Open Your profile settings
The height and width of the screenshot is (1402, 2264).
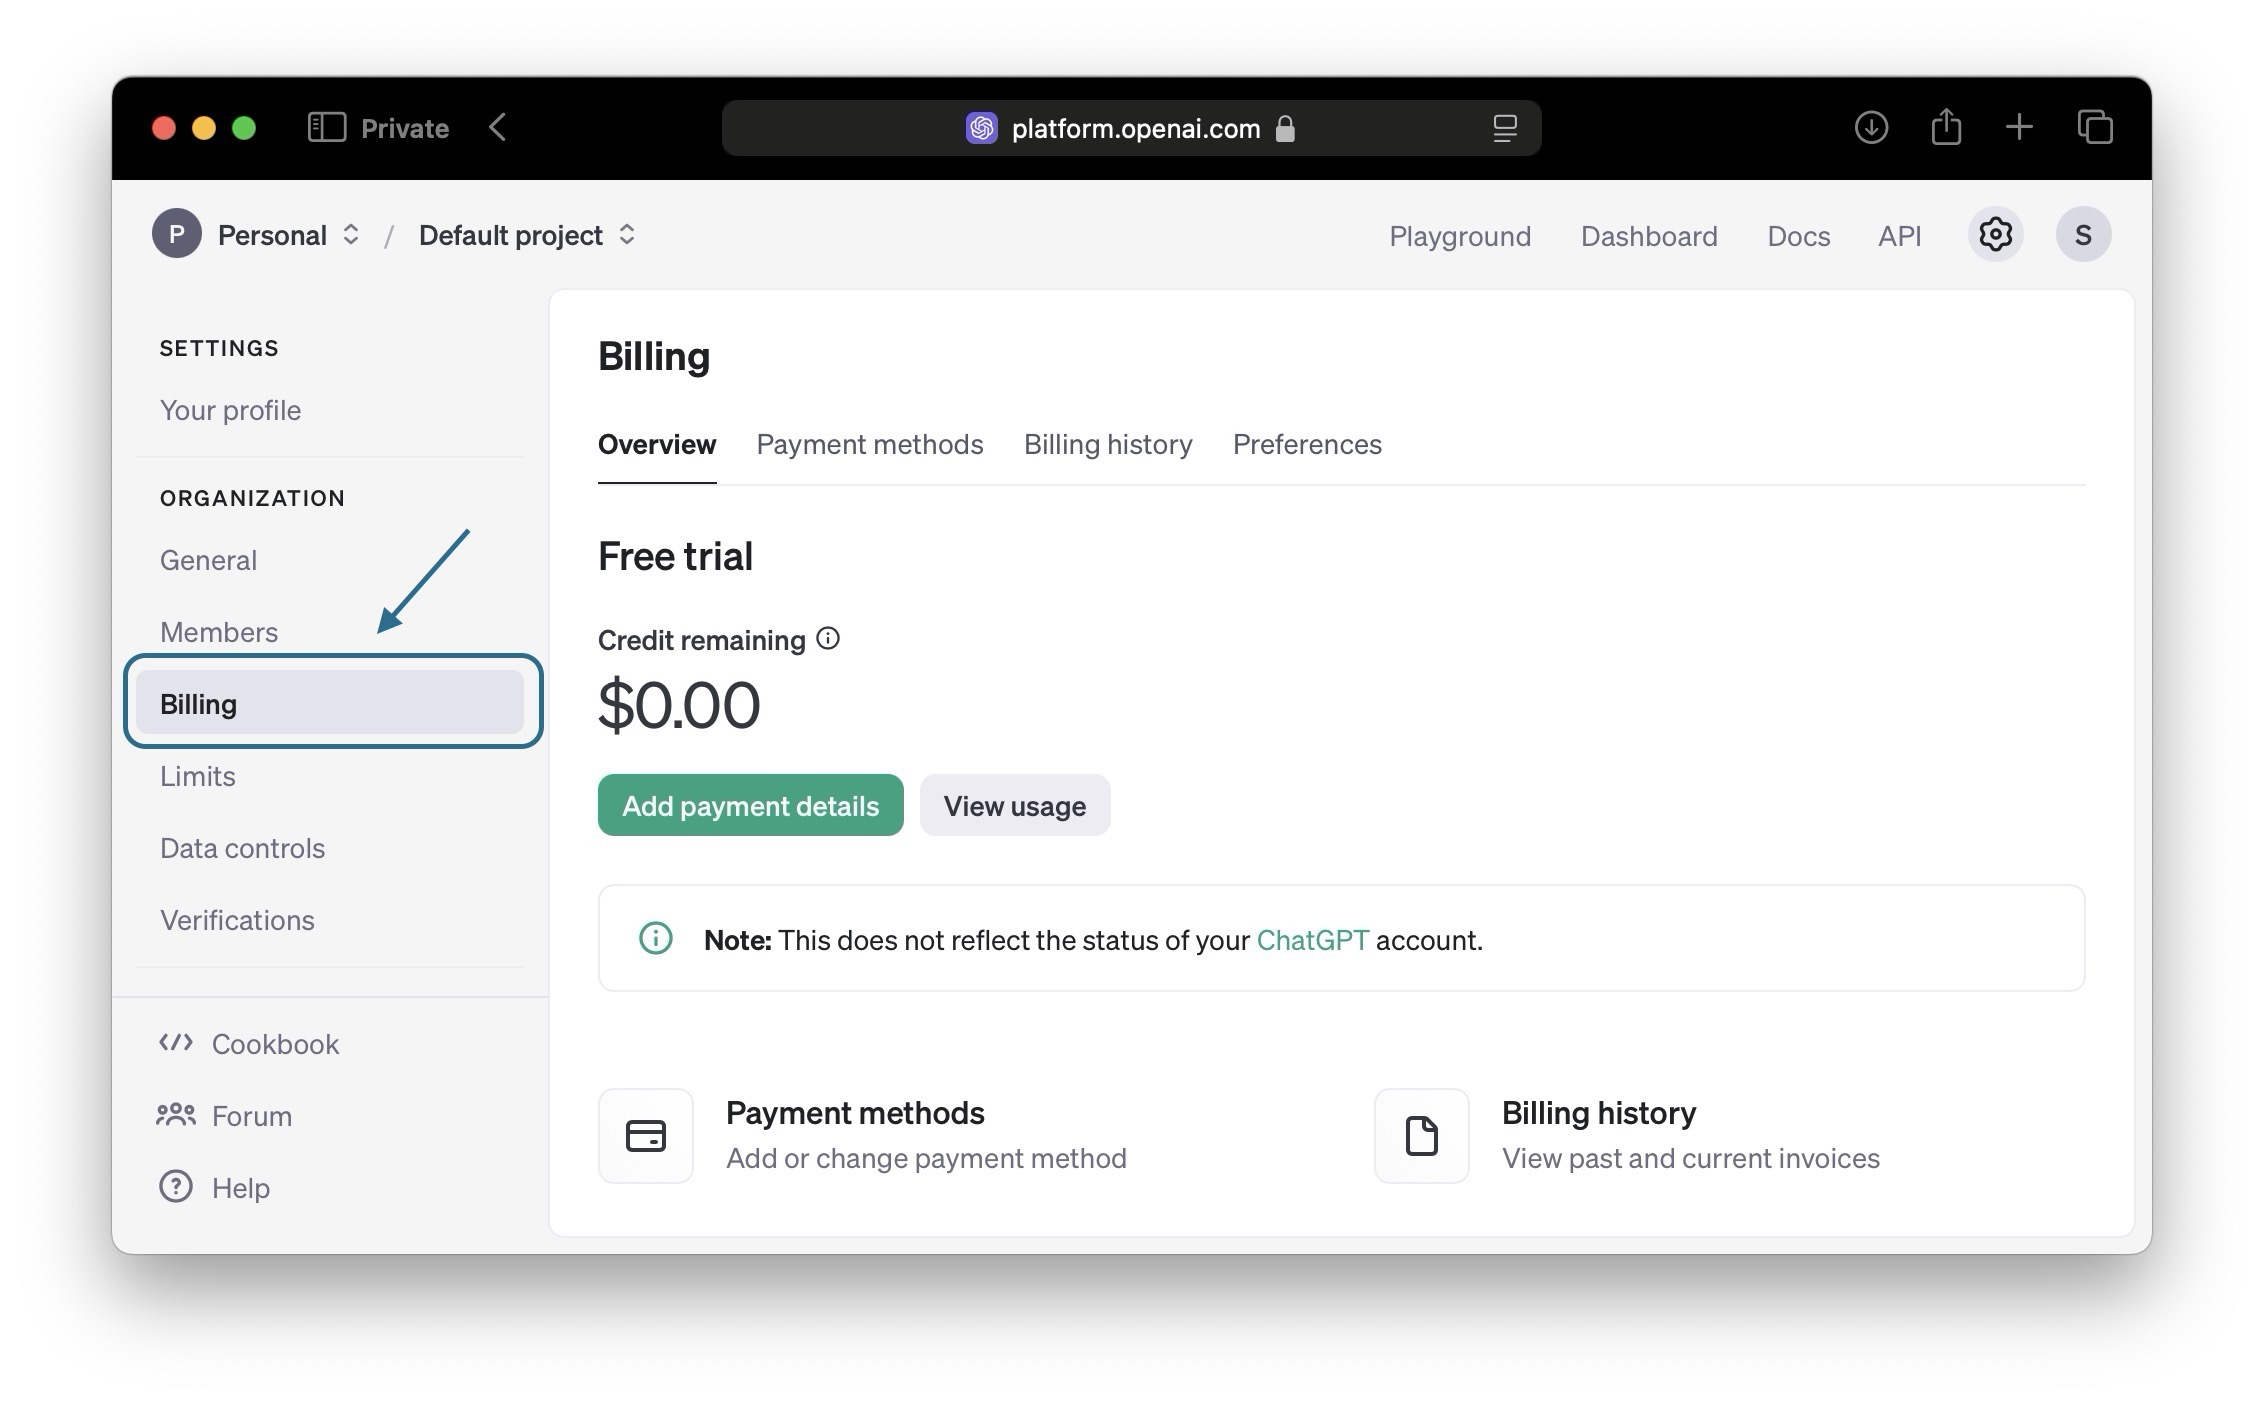click(230, 410)
